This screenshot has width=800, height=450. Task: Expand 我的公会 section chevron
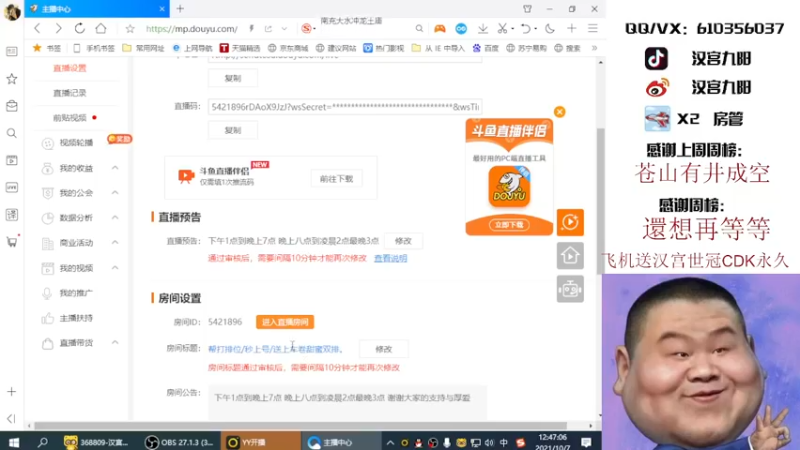[115, 193]
